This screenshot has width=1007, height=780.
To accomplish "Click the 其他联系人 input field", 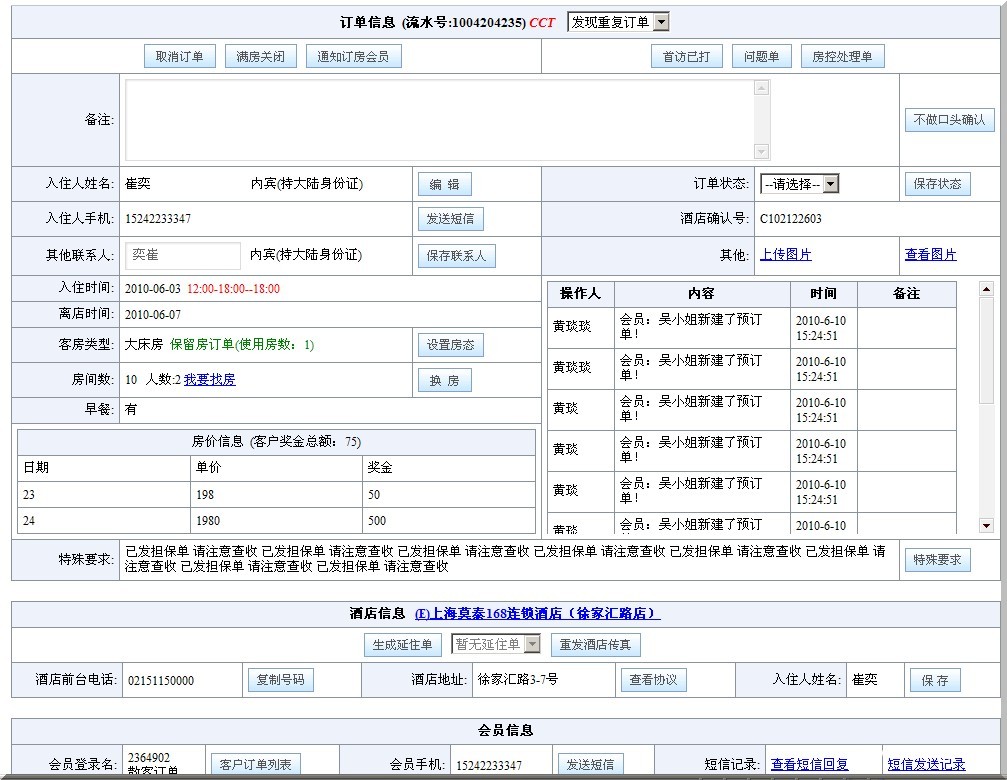I will point(183,255).
